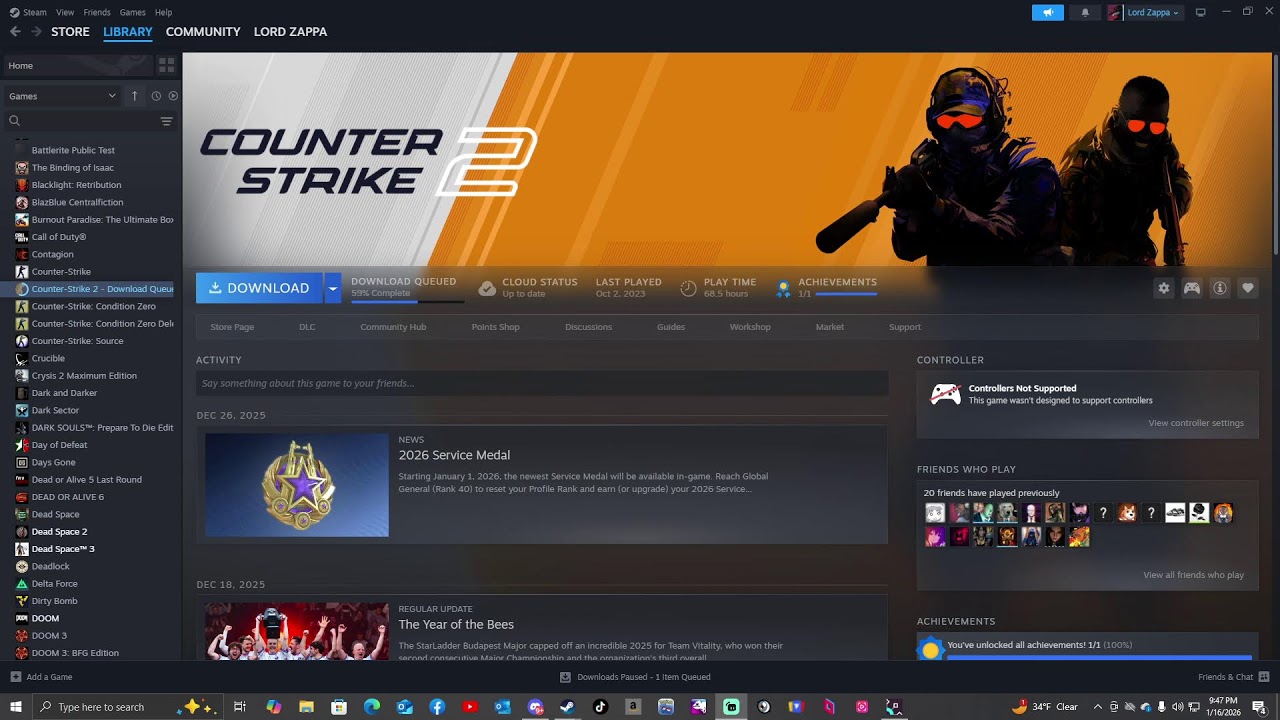Screen dimensions: 1280x720
Task: Click the play time clock icon
Action: [688, 288]
